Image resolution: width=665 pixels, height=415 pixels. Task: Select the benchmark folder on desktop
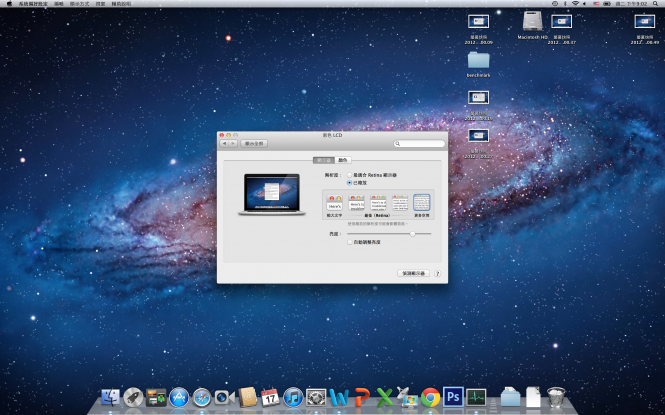pyautogui.click(x=478, y=60)
